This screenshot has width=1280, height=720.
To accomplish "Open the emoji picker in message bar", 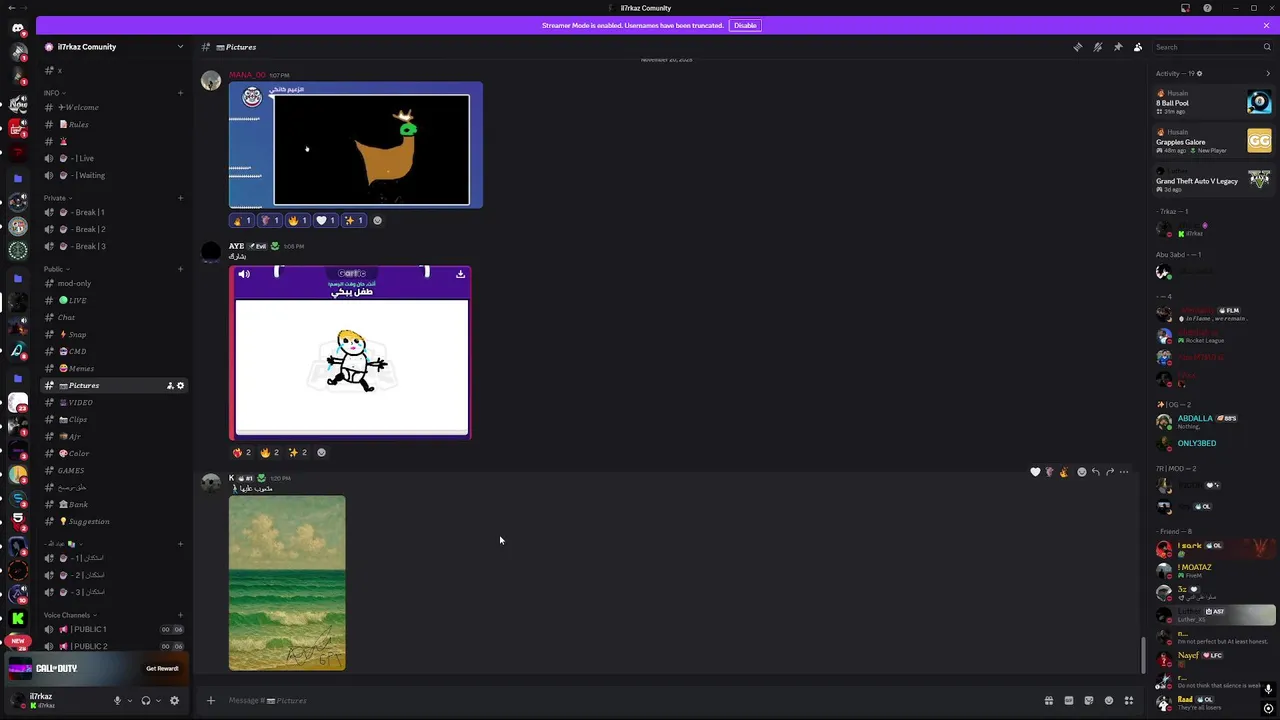I will [x=1108, y=700].
